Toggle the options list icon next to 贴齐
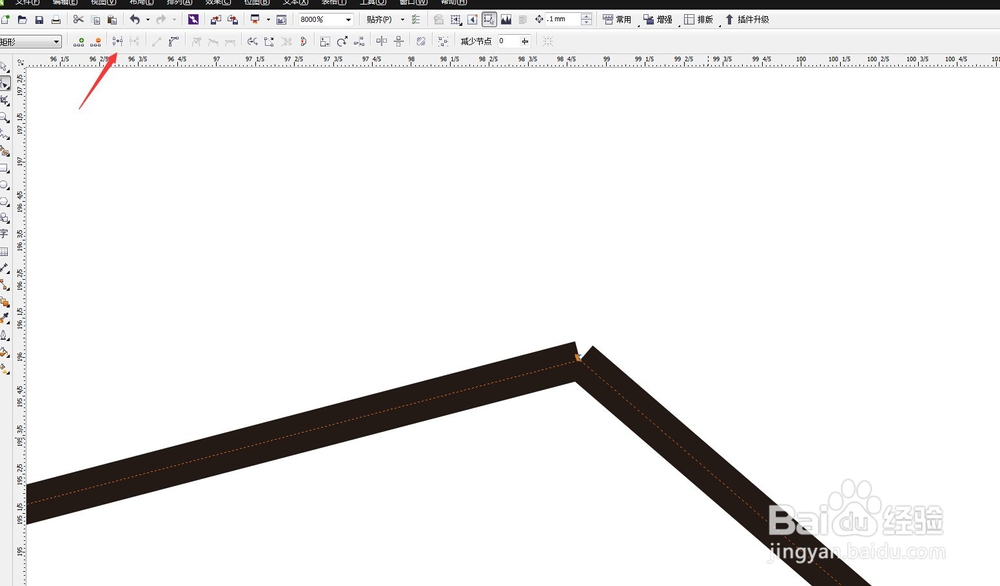 point(416,20)
